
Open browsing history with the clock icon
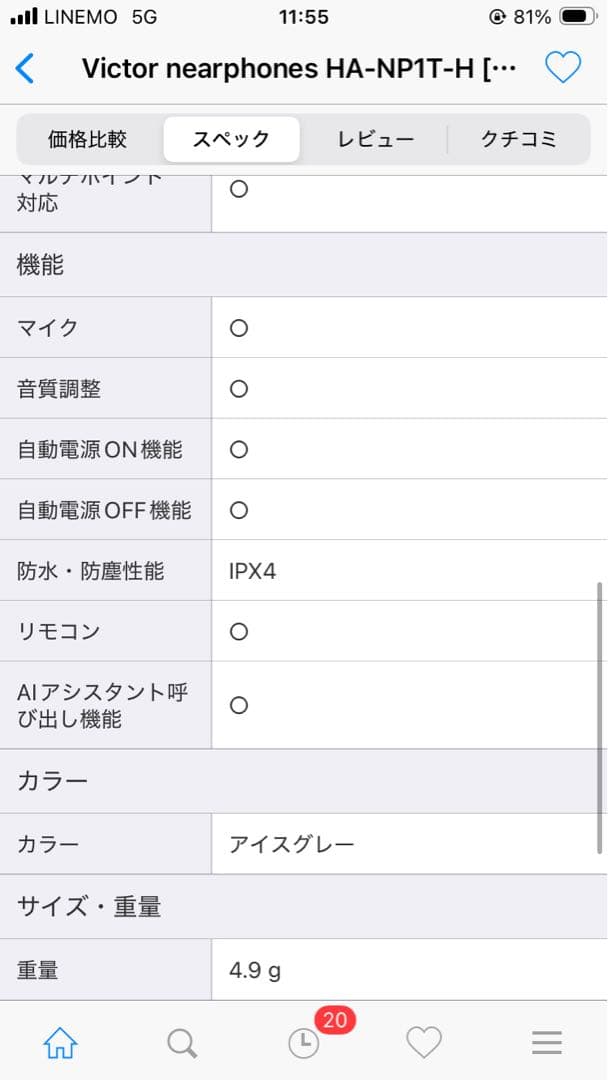pos(304,1042)
